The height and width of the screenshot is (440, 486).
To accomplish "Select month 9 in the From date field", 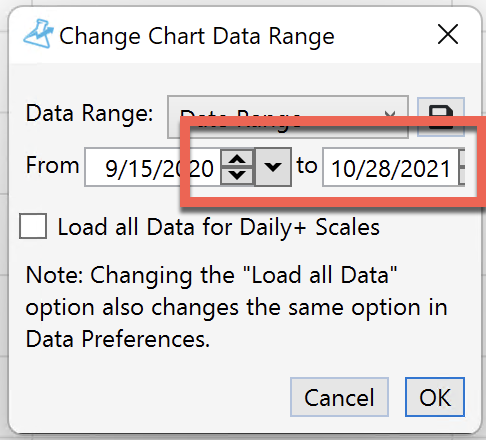I will click(x=111, y=168).
